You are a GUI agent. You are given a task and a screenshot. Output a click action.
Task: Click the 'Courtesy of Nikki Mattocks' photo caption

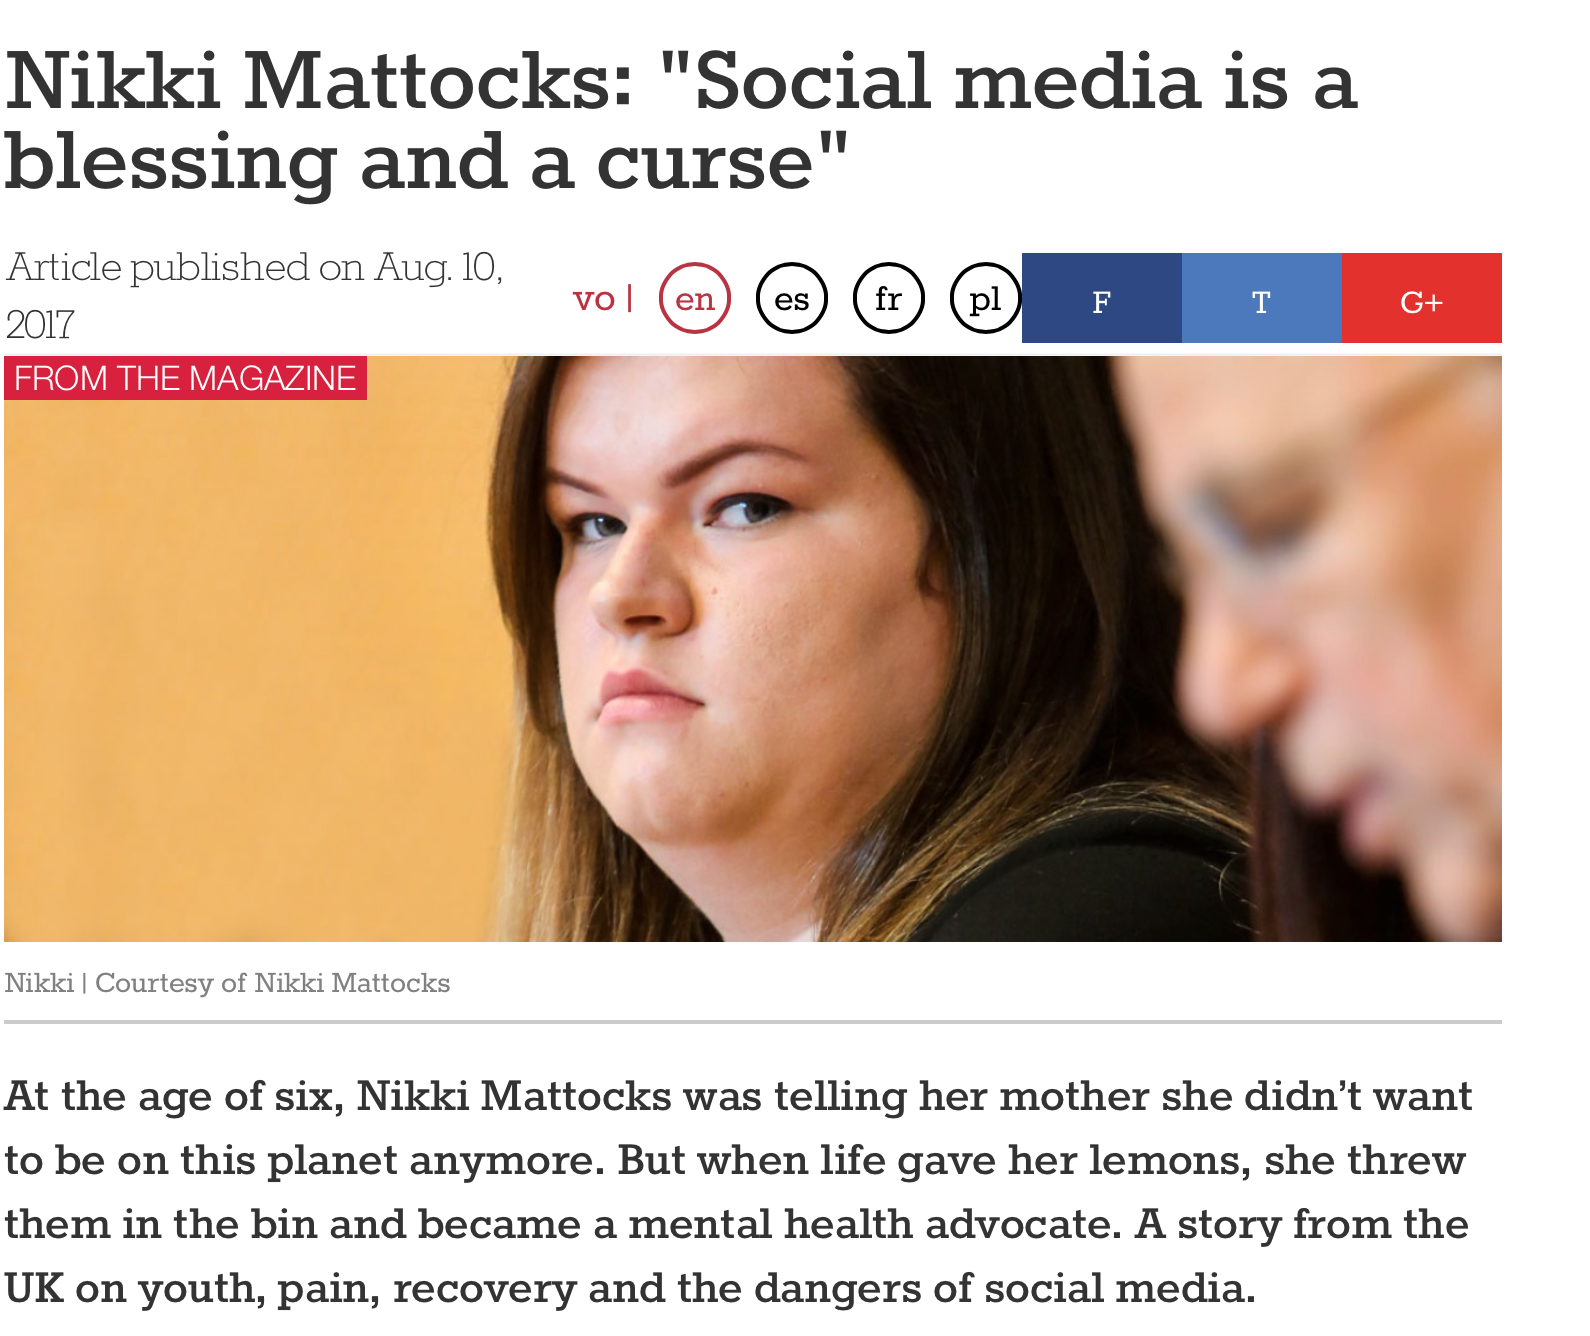272,983
